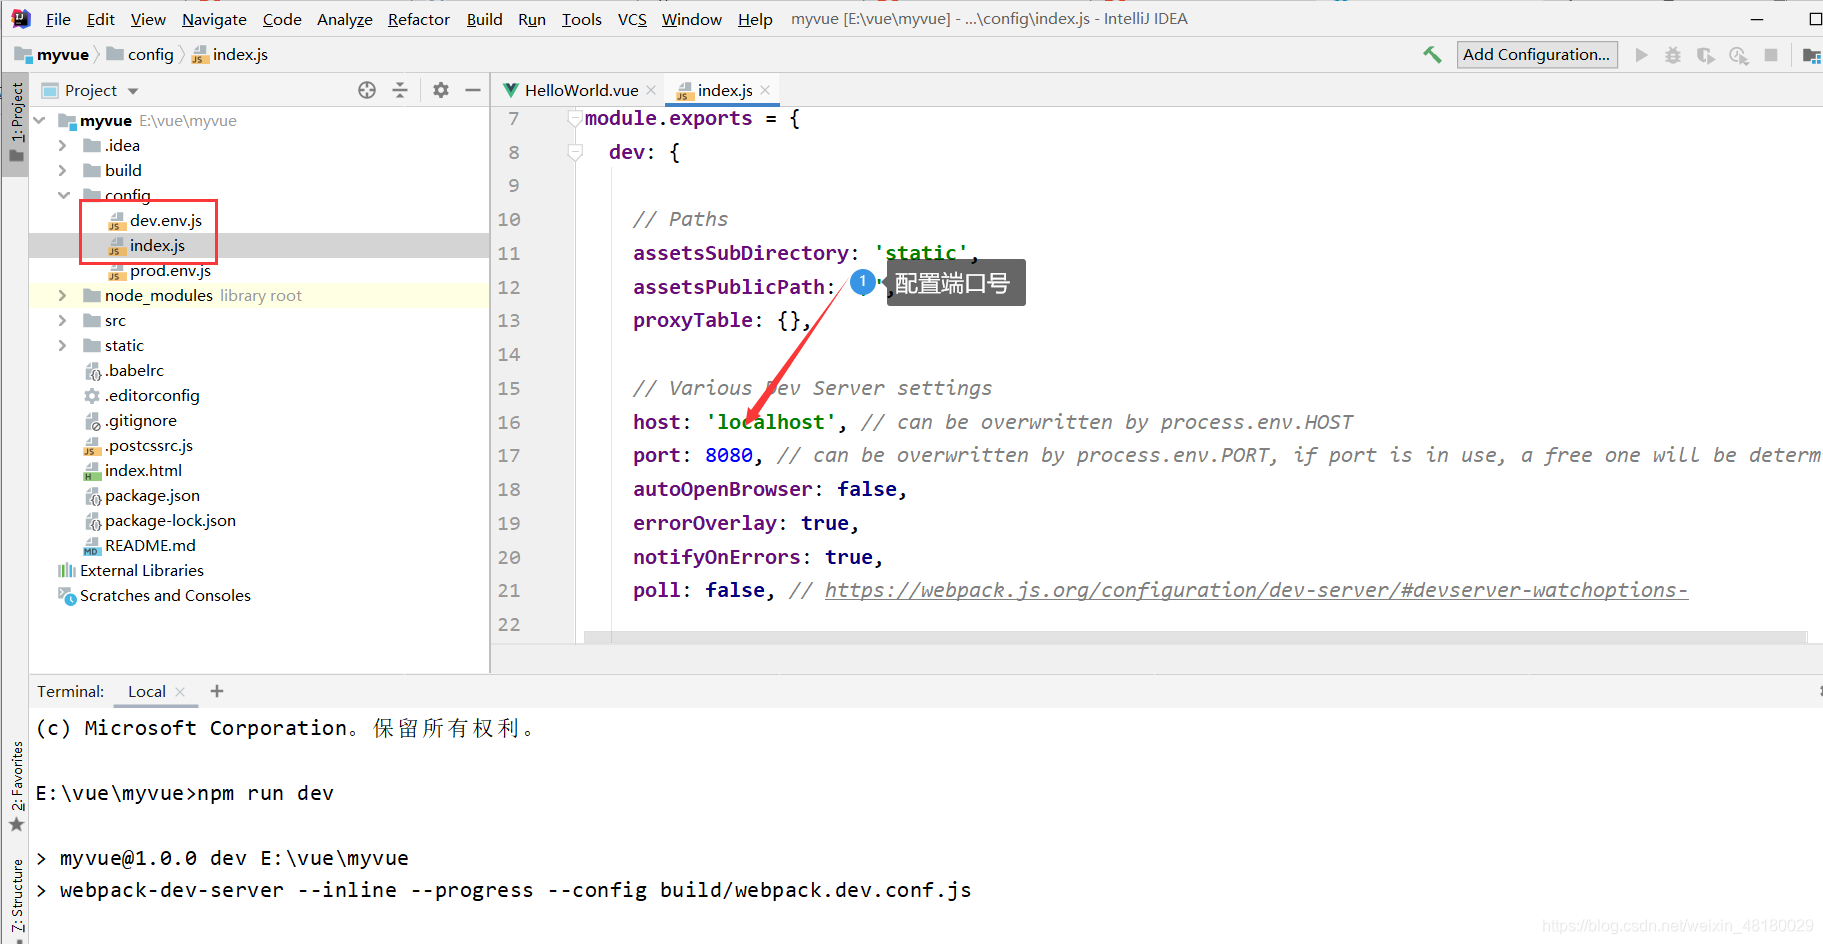The height and width of the screenshot is (944, 1823).
Task: Open the Tools menu
Action: [x=581, y=19]
